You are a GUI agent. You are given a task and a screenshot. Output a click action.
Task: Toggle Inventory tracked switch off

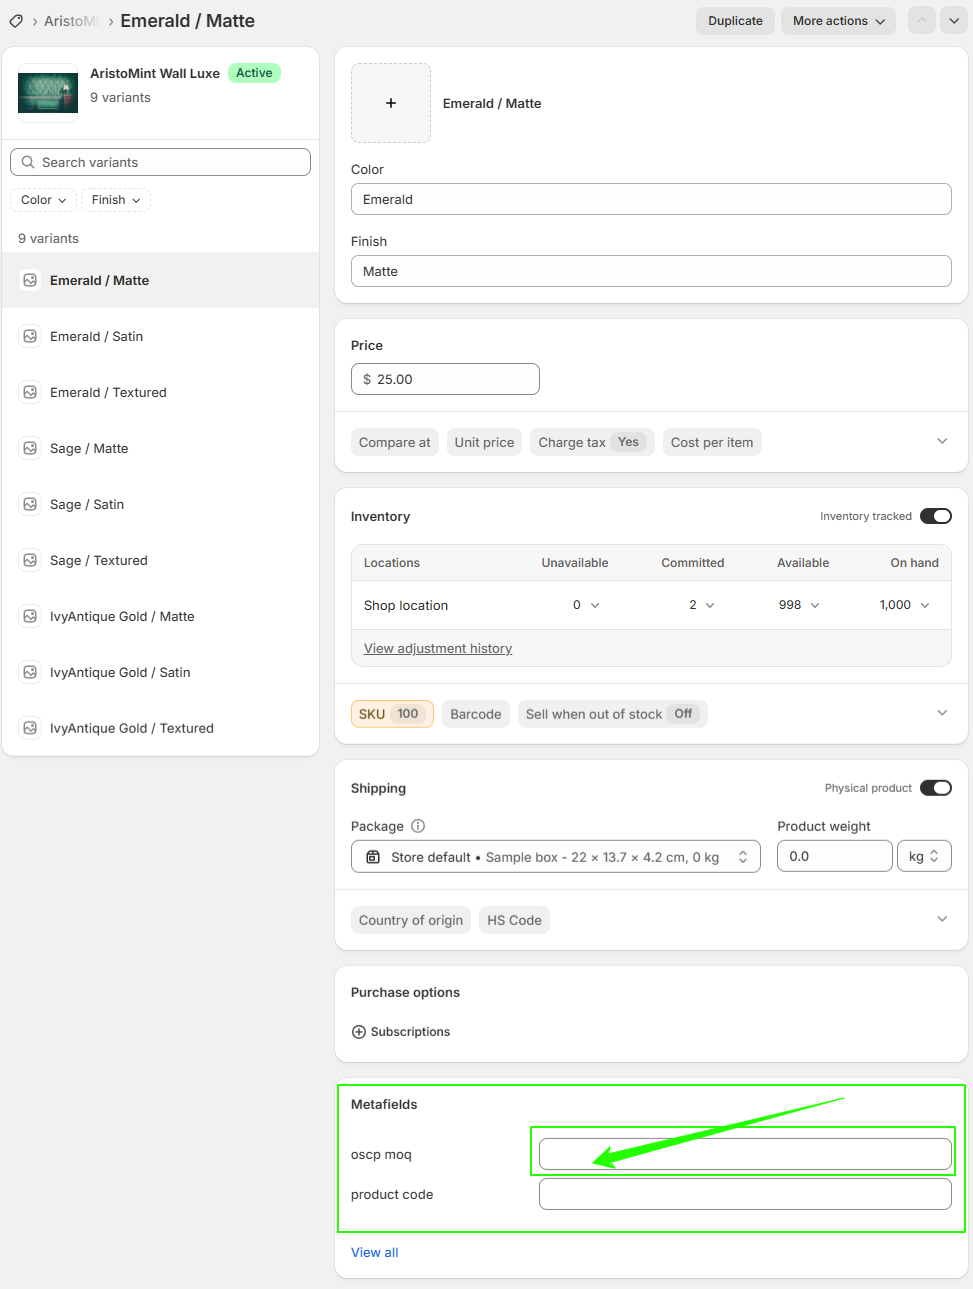[x=935, y=516]
